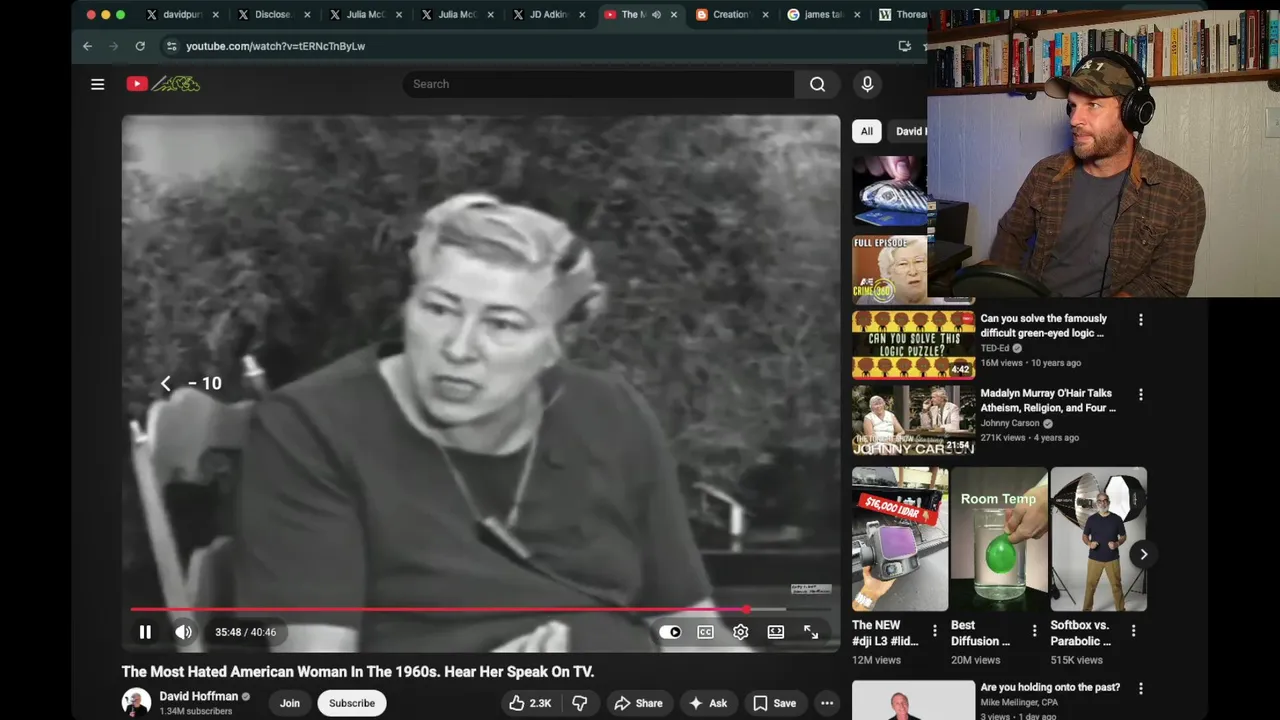The height and width of the screenshot is (720, 1280).
Task: Close the Creation tab
Action: point(766,15)
